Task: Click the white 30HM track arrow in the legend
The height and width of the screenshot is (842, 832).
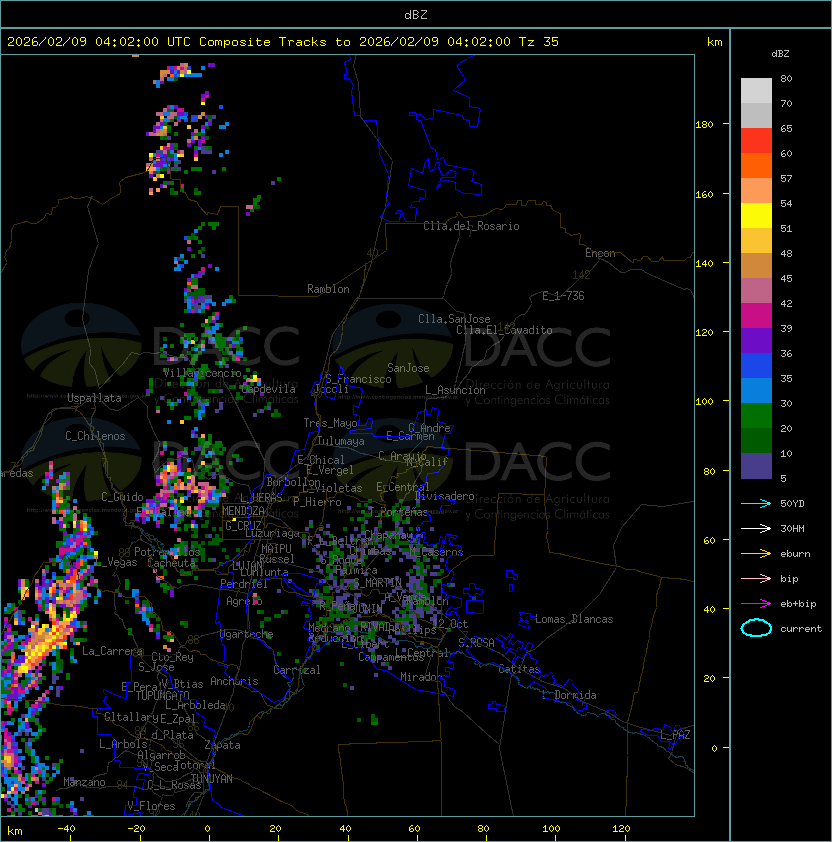Action: click(756, 528)
